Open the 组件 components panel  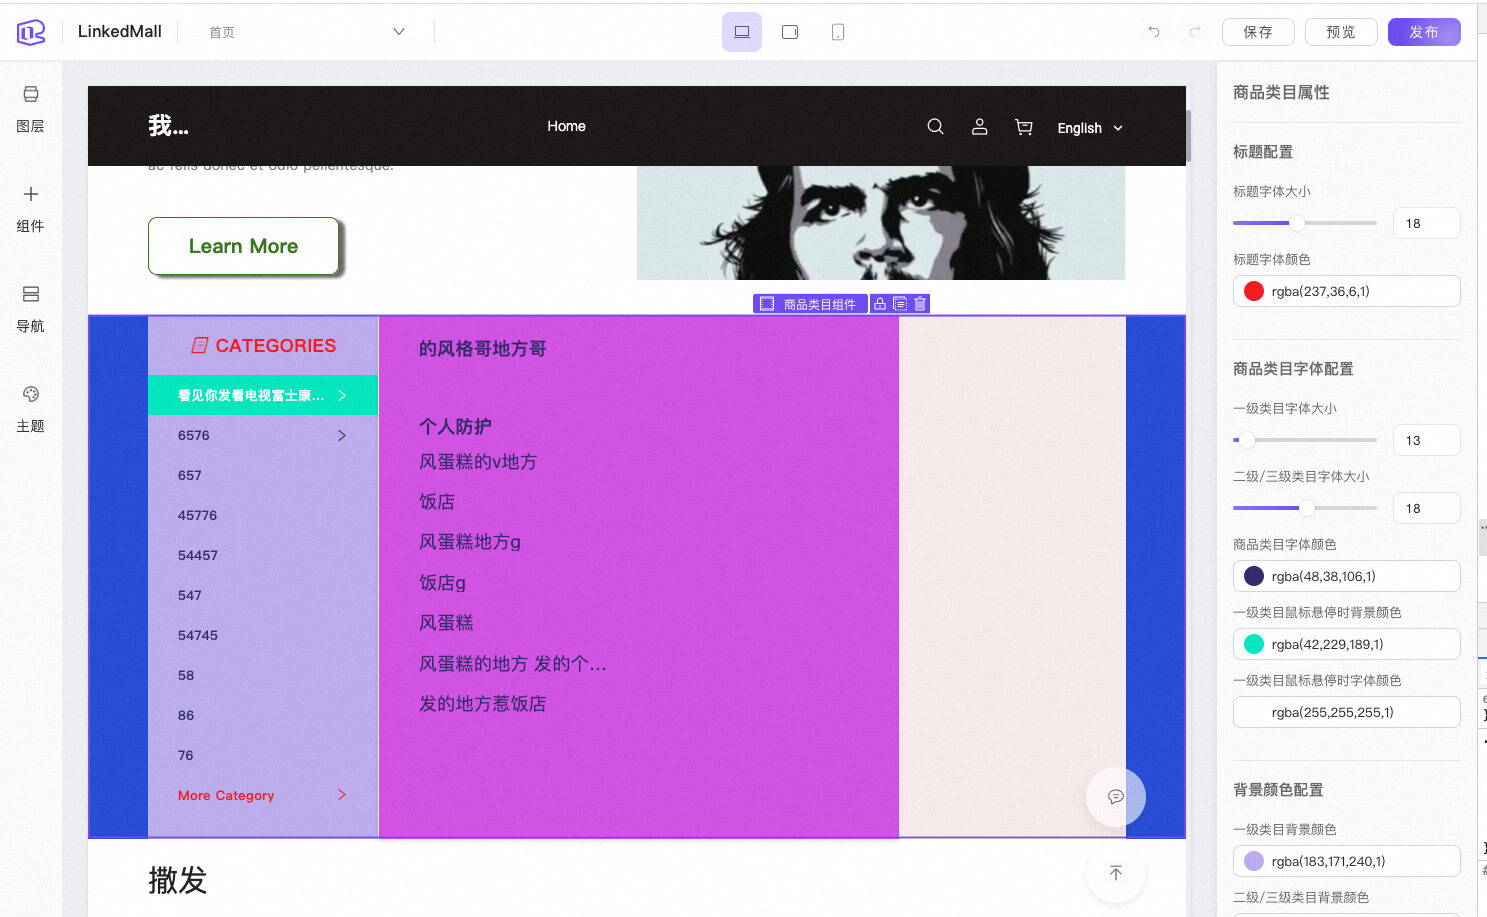[x=31, y=208]
